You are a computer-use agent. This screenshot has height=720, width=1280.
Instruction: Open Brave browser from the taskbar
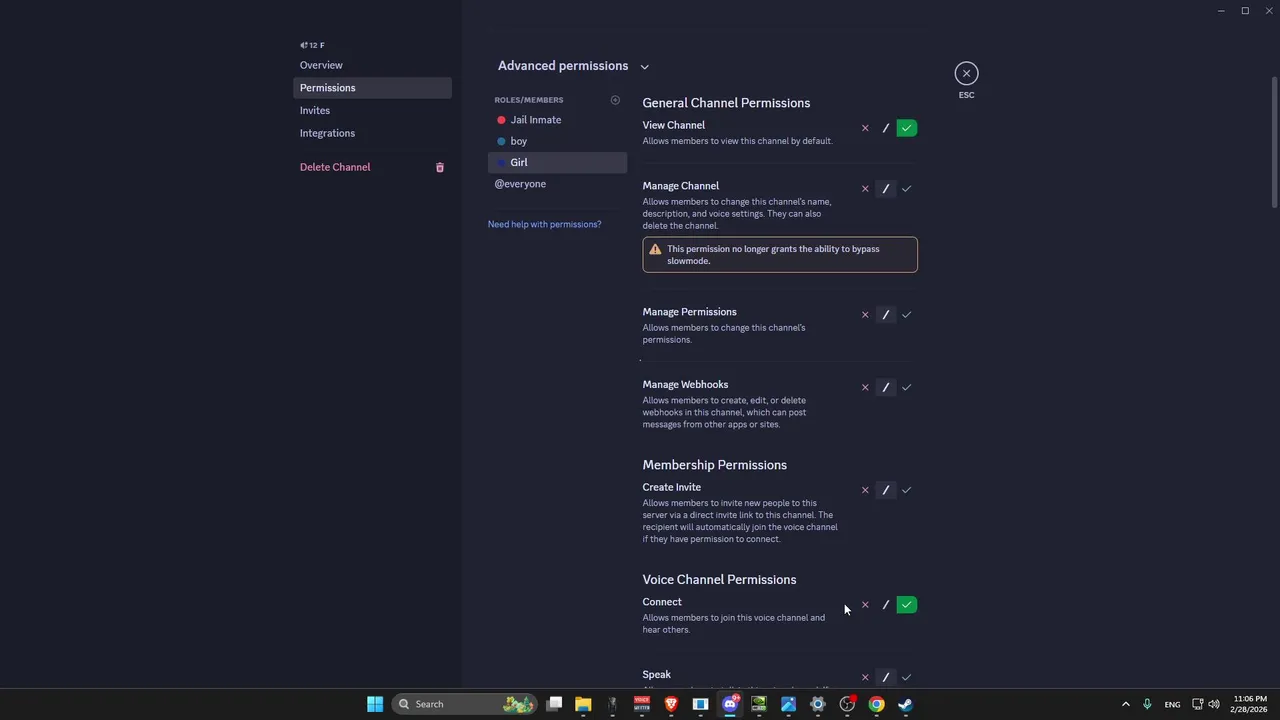click(x=671, y=704)
